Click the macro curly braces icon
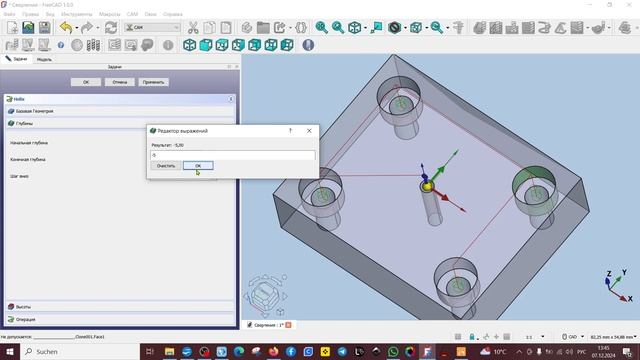Viewport: 640px width, 360px height. click(x=301, y=27)
